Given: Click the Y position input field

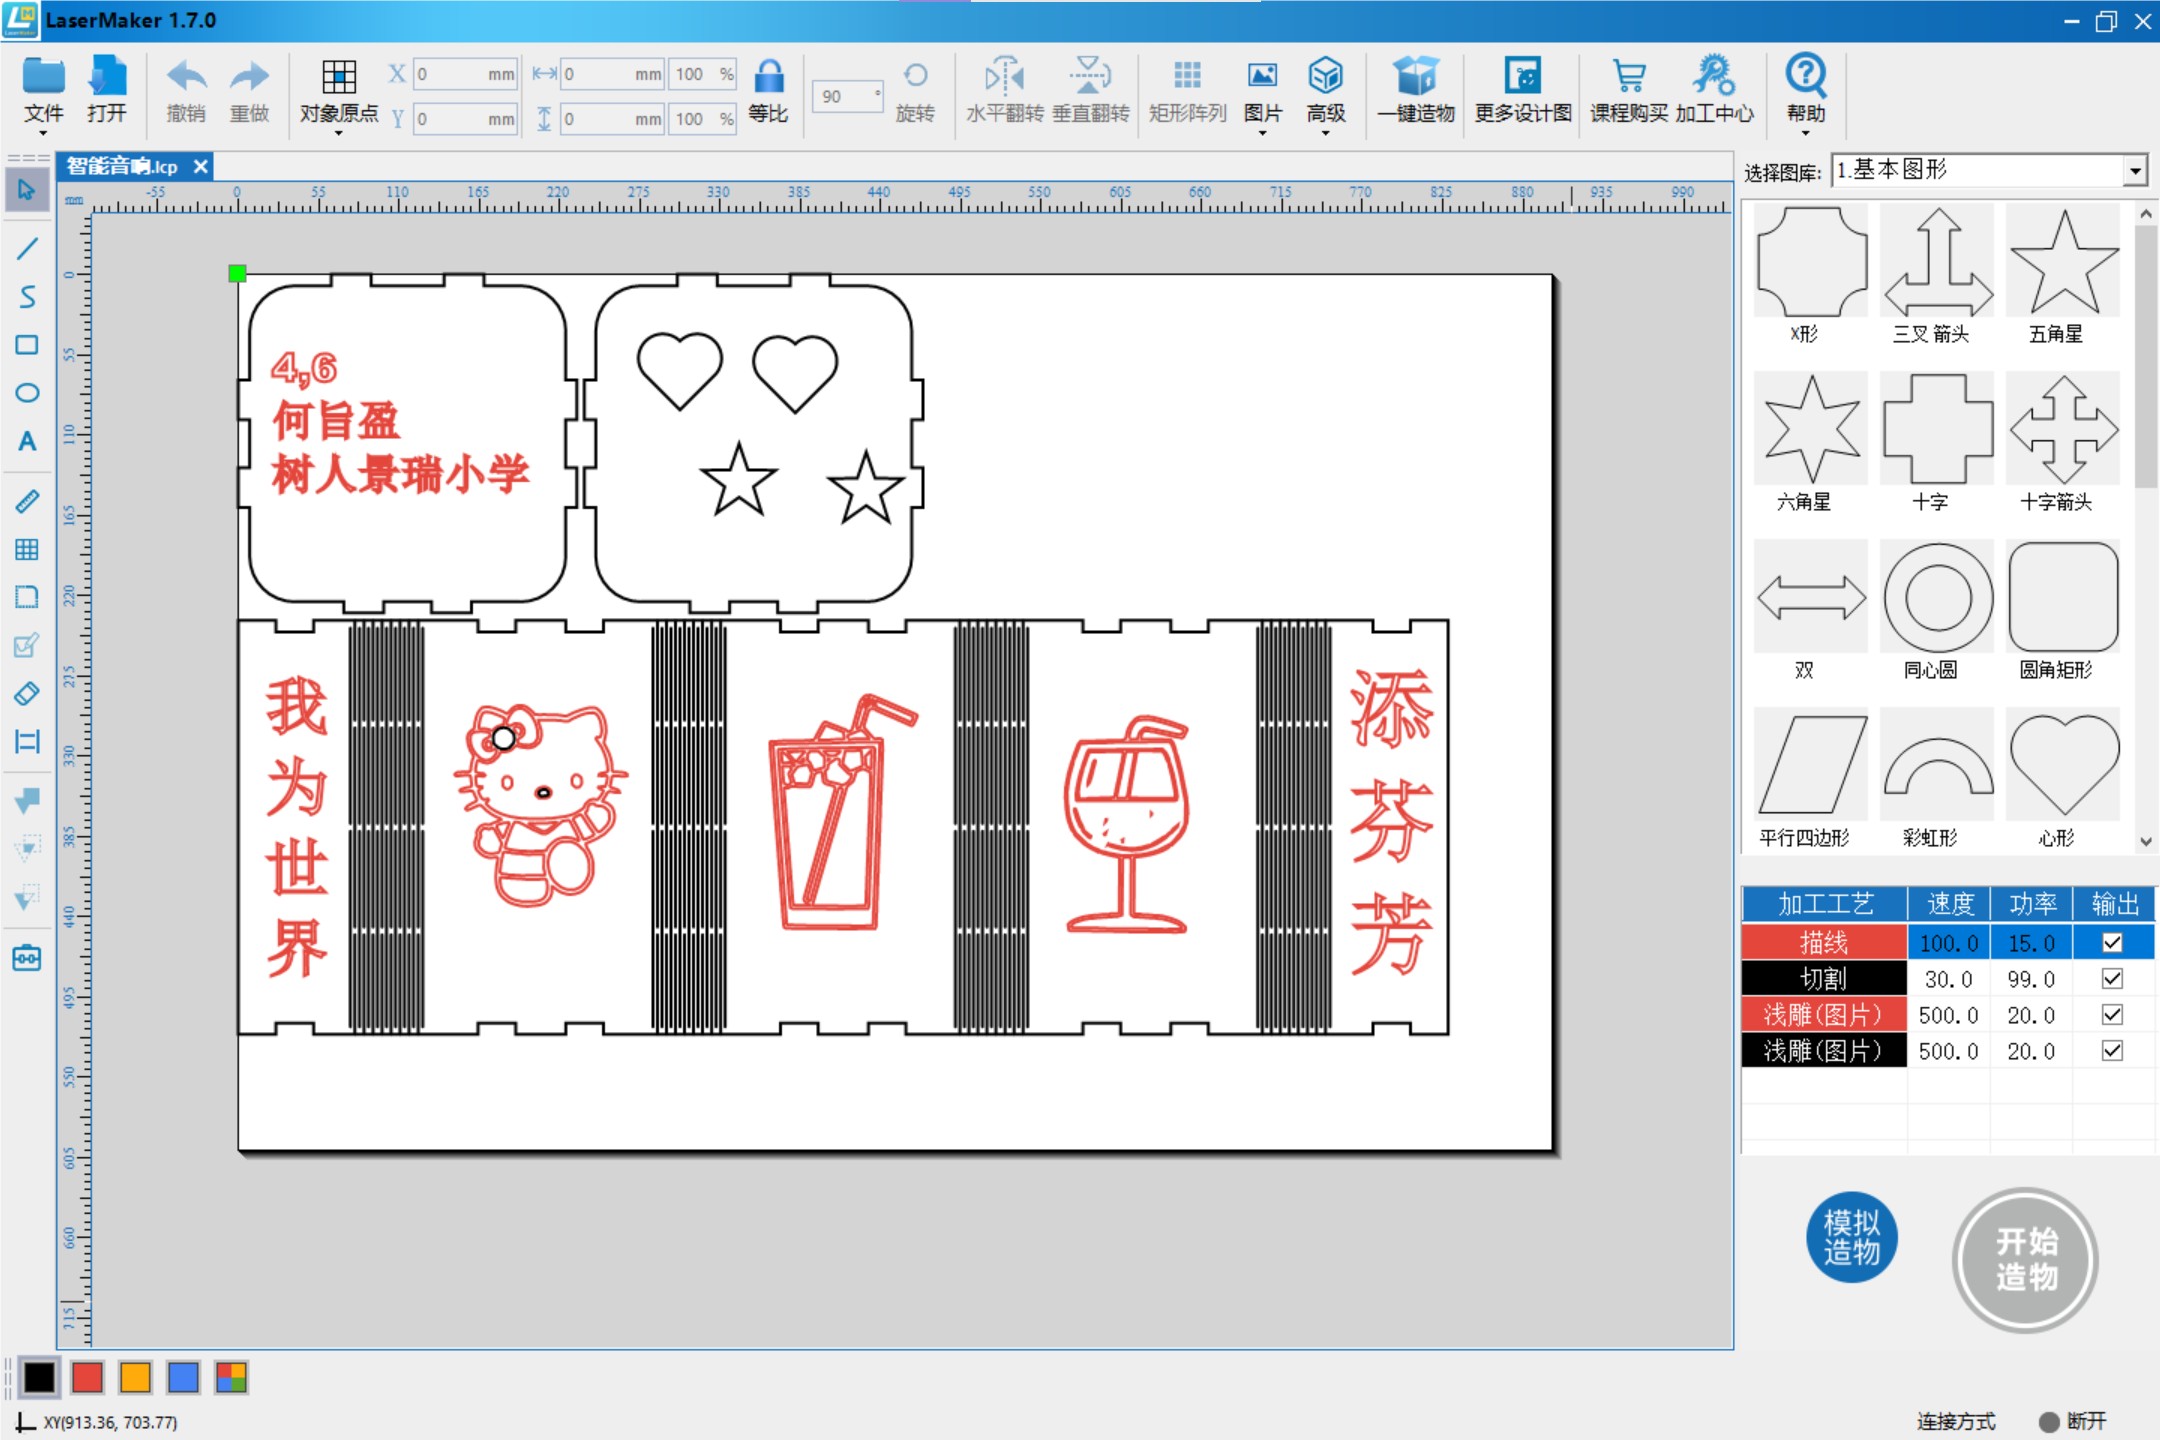Looking at the screenshot, I should 465,119.
